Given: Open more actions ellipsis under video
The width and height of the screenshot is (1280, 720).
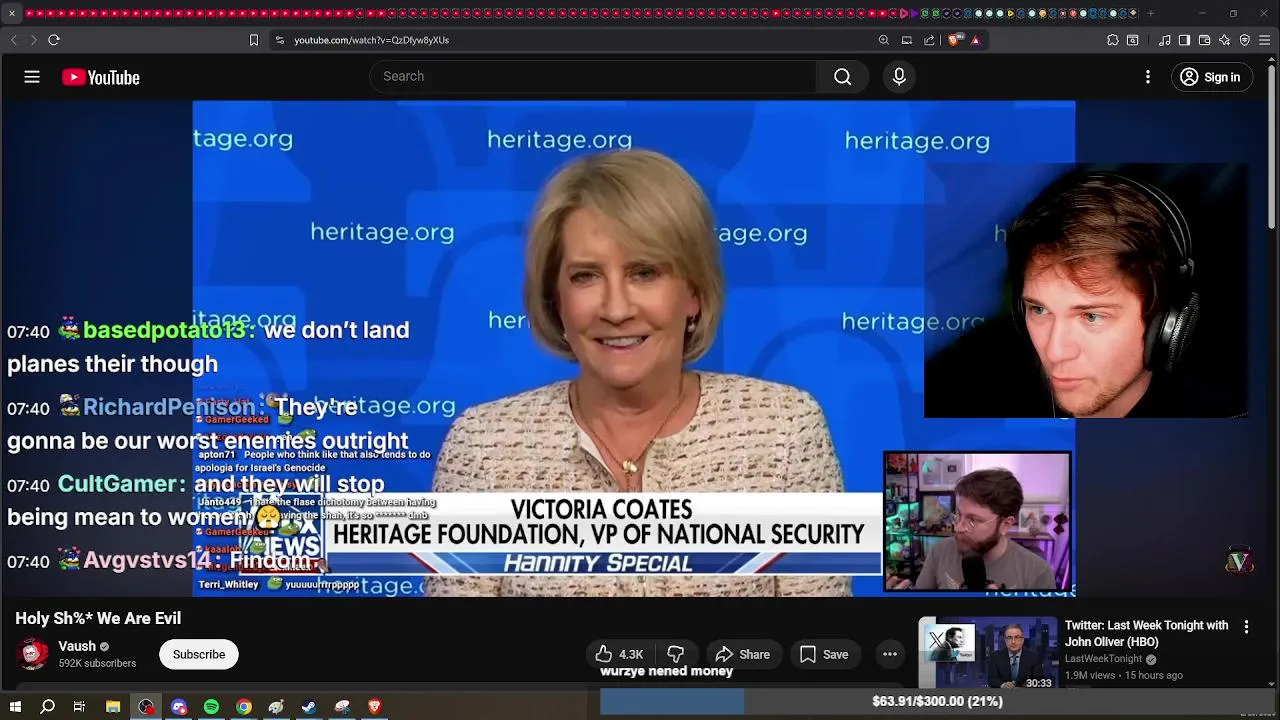Looking at the screenshot, I should click(890, 654).
